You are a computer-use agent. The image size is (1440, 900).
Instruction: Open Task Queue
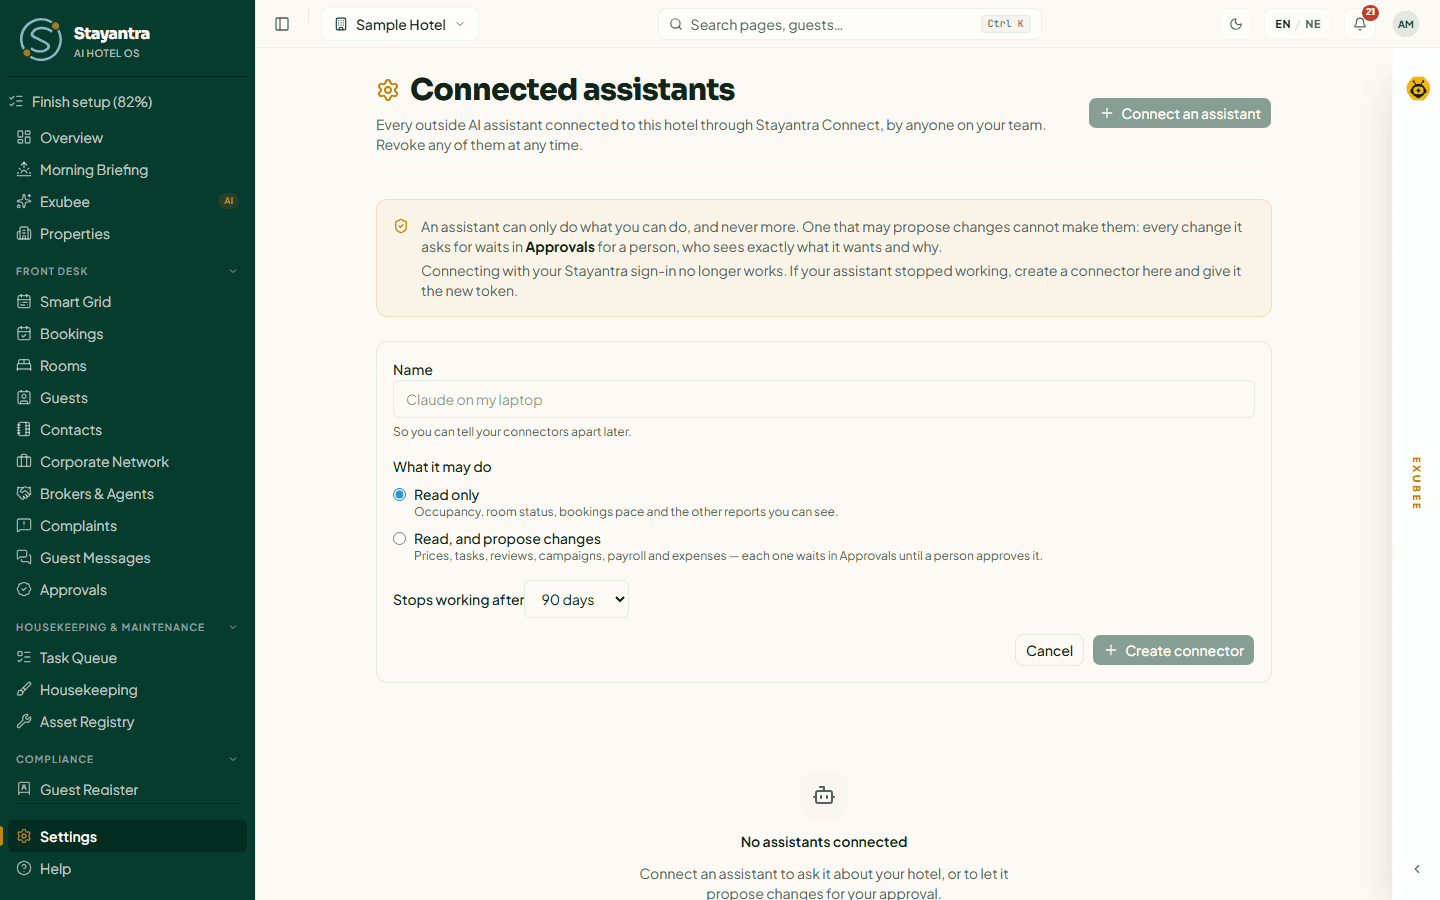pos(127,658)
